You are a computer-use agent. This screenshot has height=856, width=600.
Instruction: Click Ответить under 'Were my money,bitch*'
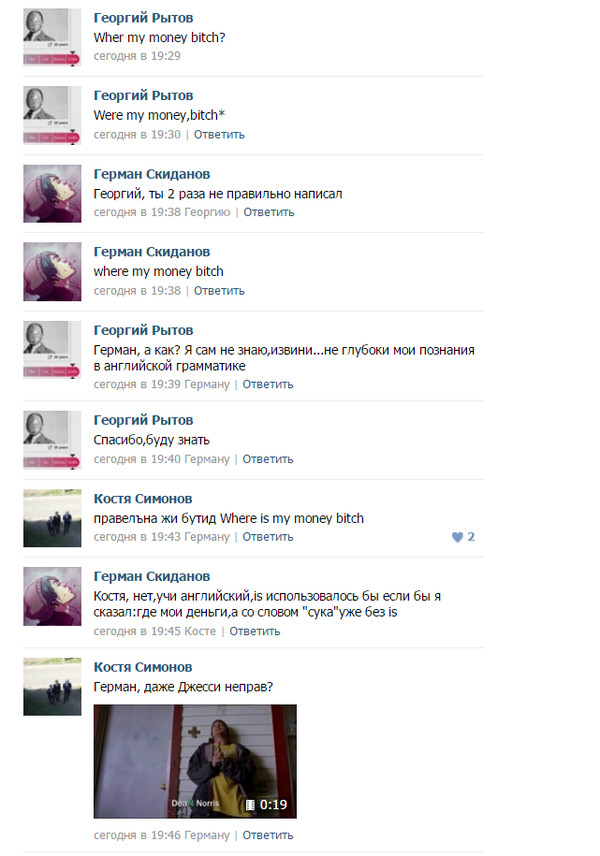click(219, 134)
